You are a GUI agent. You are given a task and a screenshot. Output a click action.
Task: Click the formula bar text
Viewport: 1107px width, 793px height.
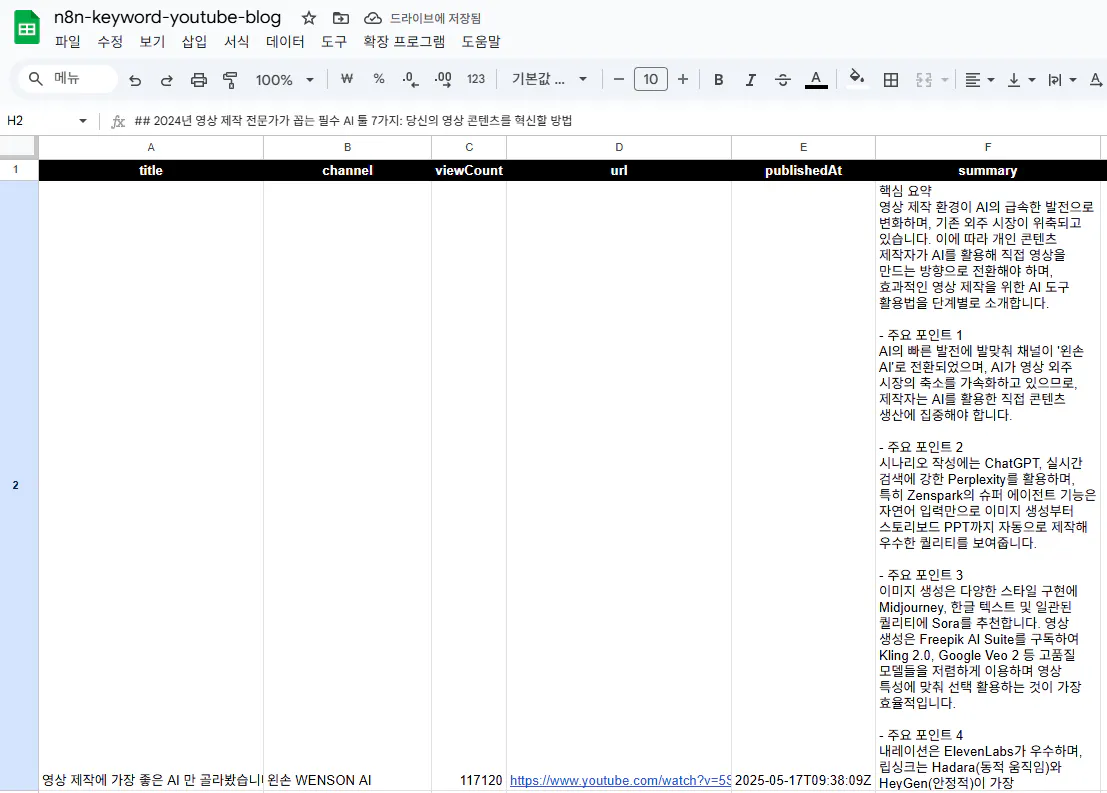pyautogui.click(x=352, y=121)
